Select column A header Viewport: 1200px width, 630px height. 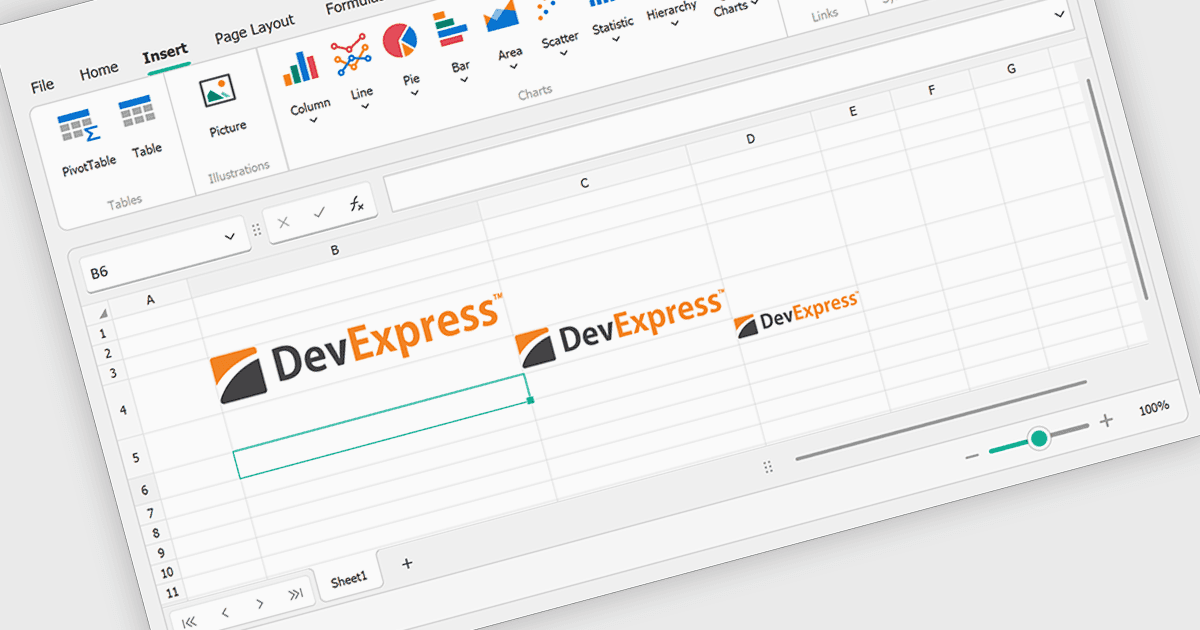(x=151, y=300)
